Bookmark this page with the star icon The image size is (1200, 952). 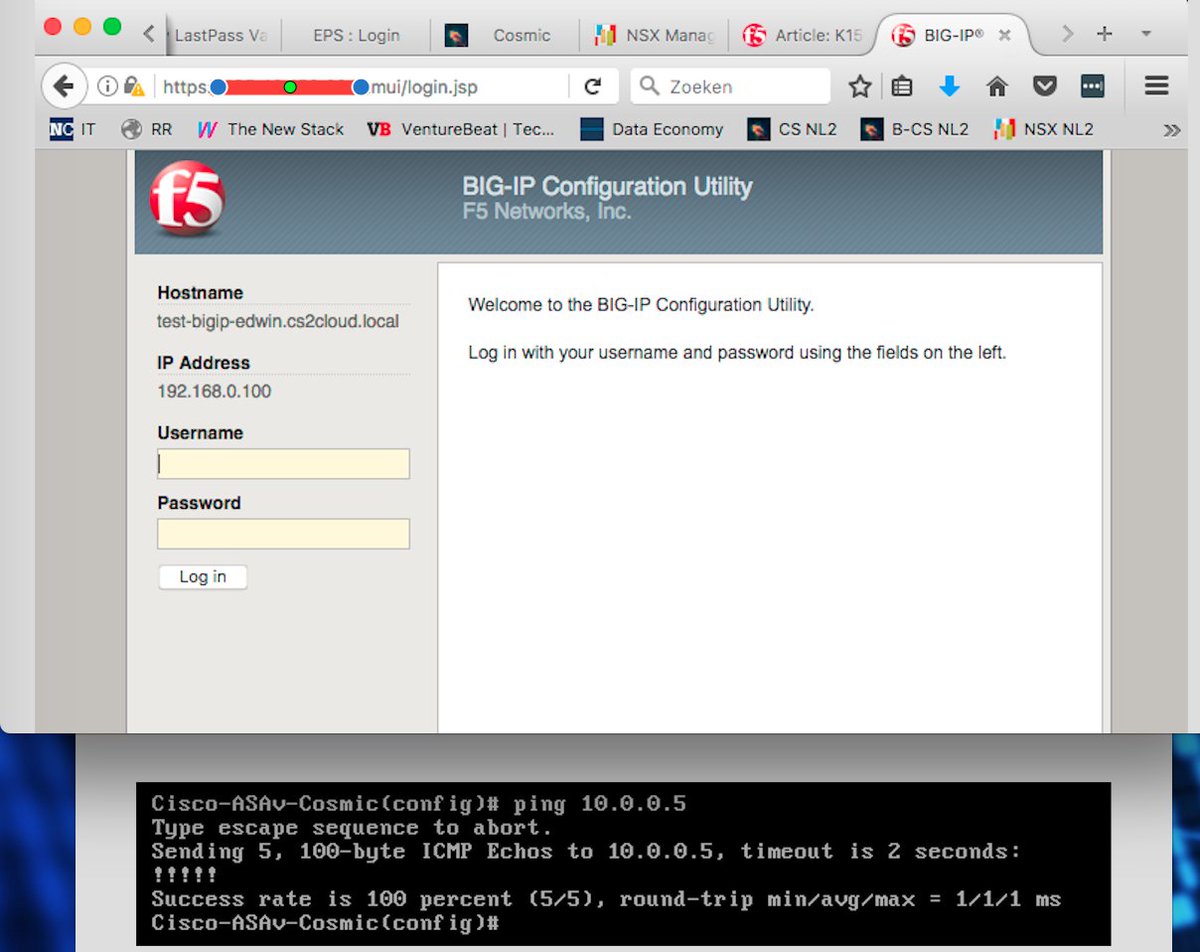point(859,87)
